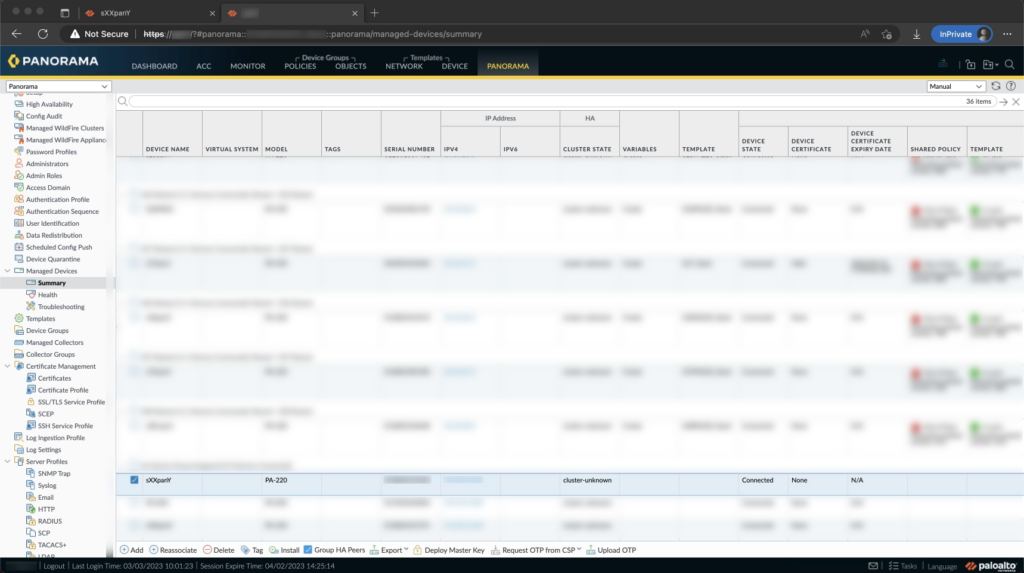Click the Syslog profile icon
1024x573 pixels.
click(x=31, y=485)
